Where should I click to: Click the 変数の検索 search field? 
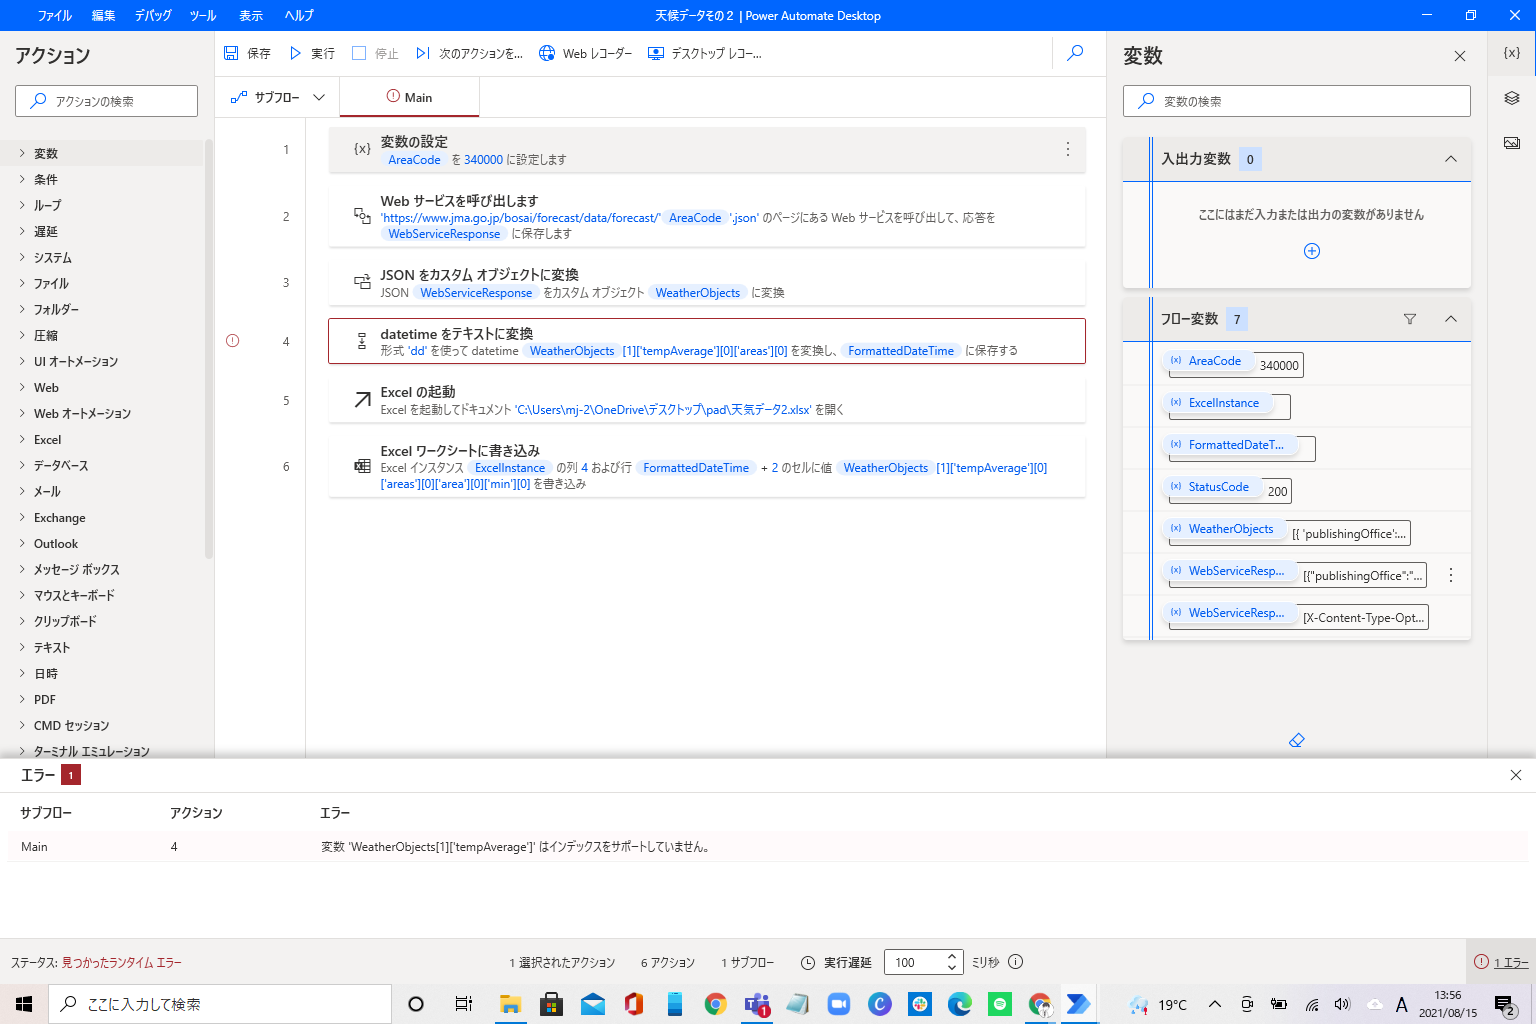(x=1296, y=100)
